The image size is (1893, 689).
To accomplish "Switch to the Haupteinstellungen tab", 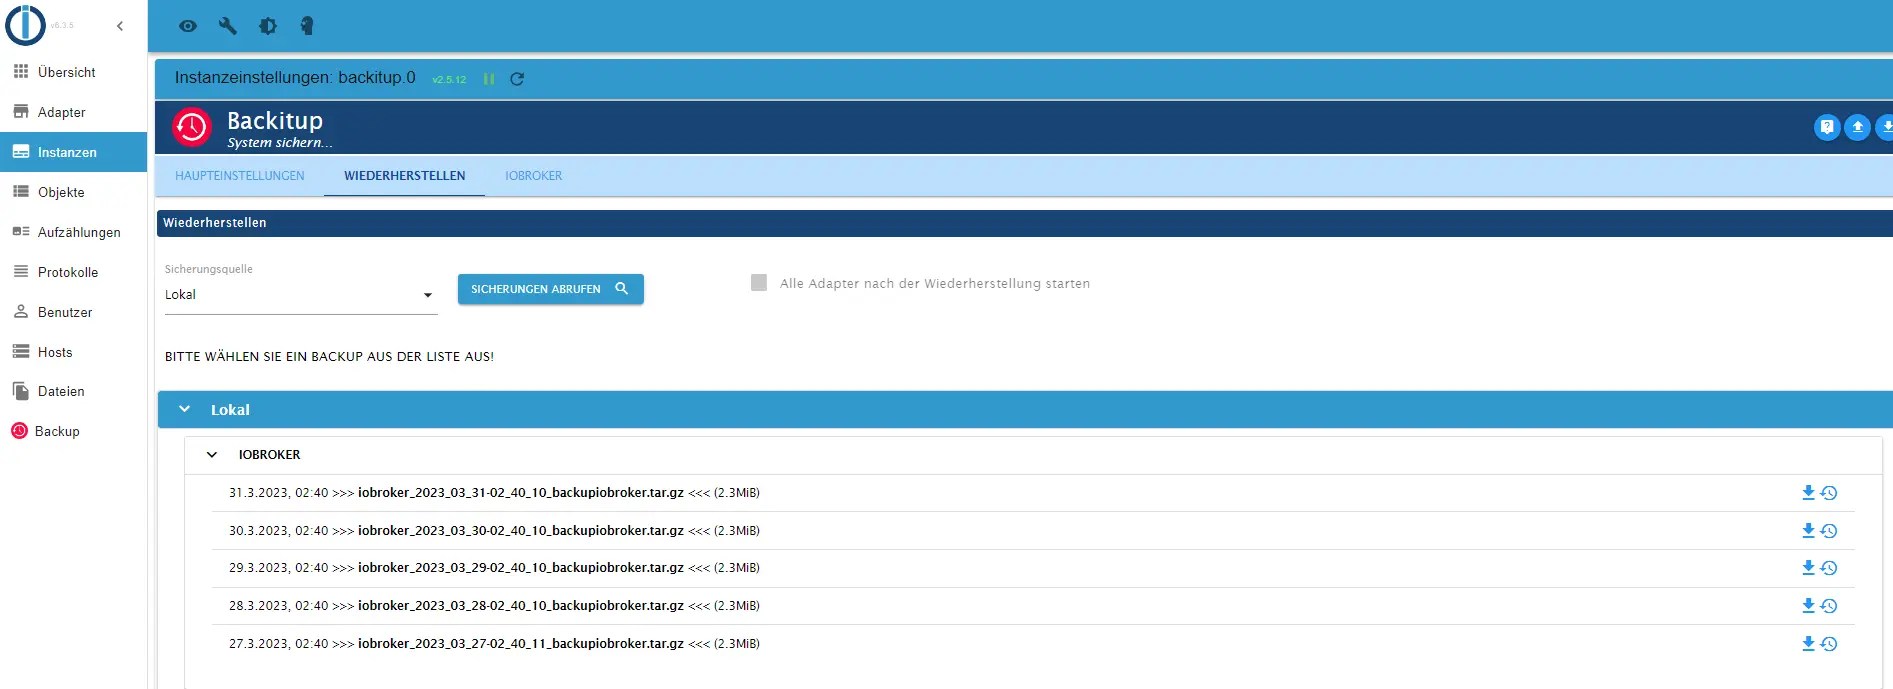I will tap(240, 175).
